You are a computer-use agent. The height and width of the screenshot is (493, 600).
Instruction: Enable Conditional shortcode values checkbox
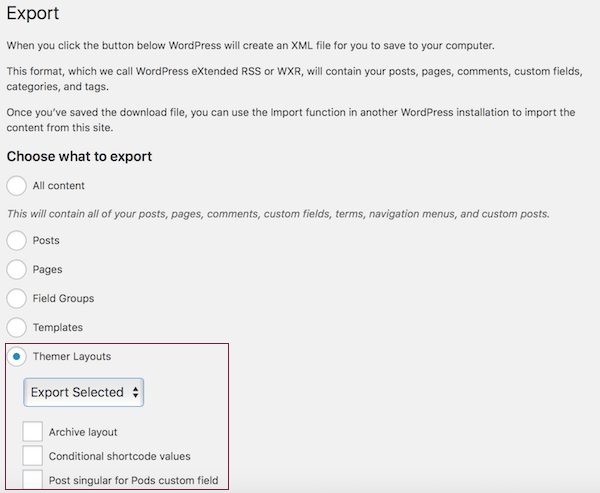pyautogui.click(x=33, y=456)
